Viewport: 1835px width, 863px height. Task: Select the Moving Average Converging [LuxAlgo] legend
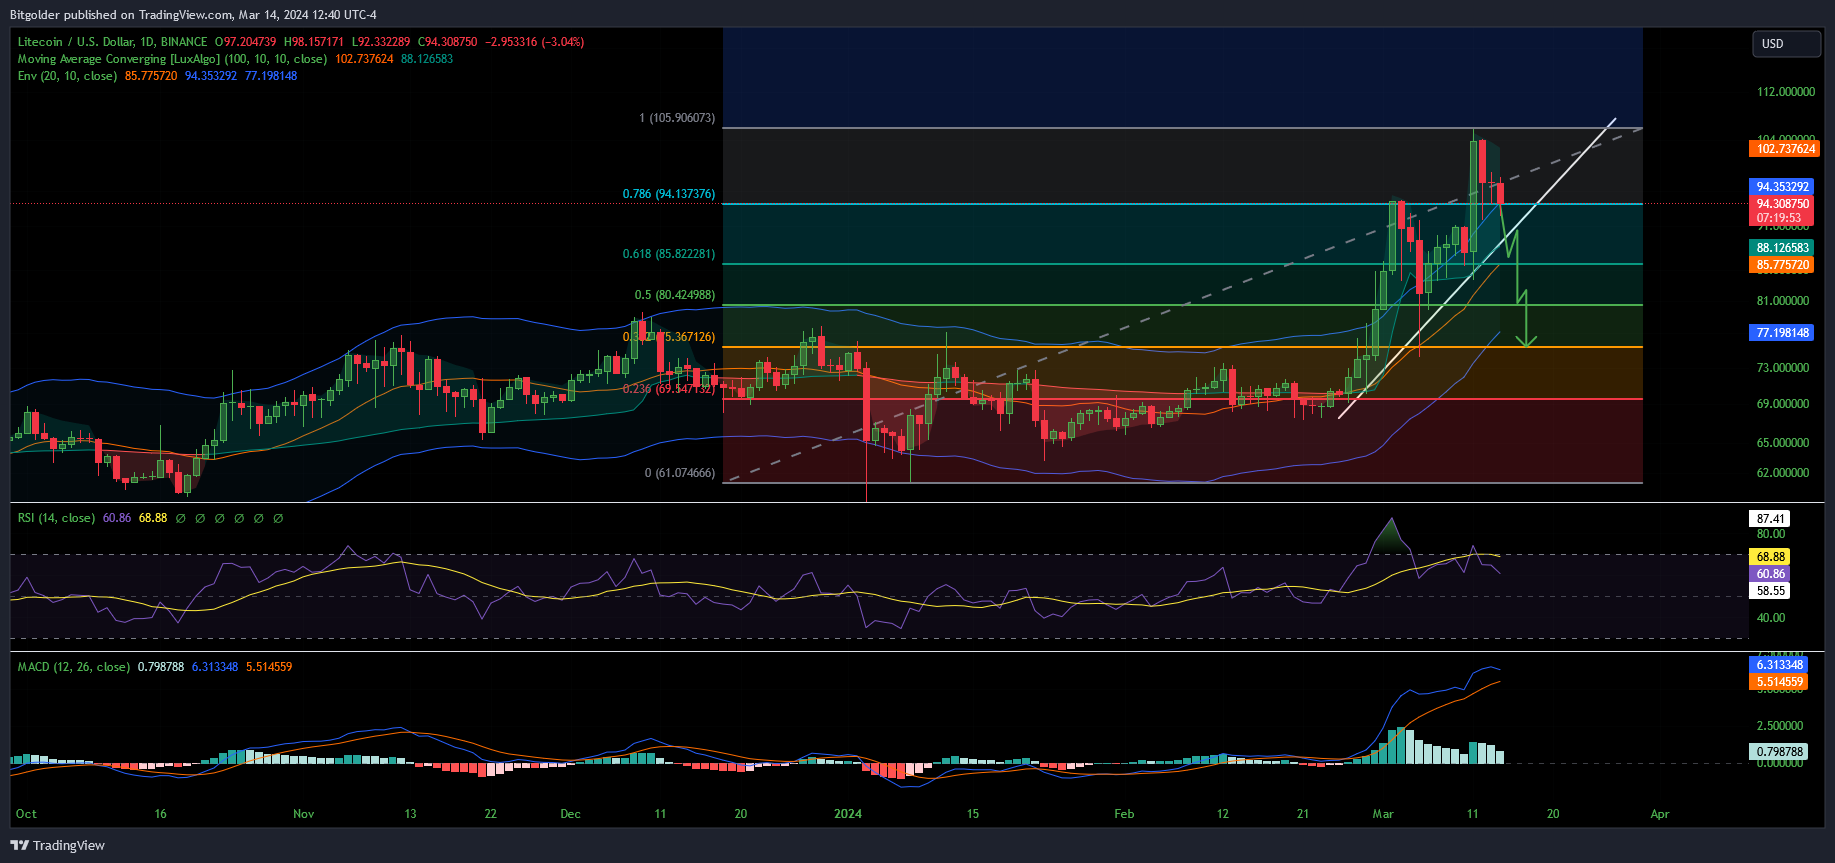click(x=172, y=59)
